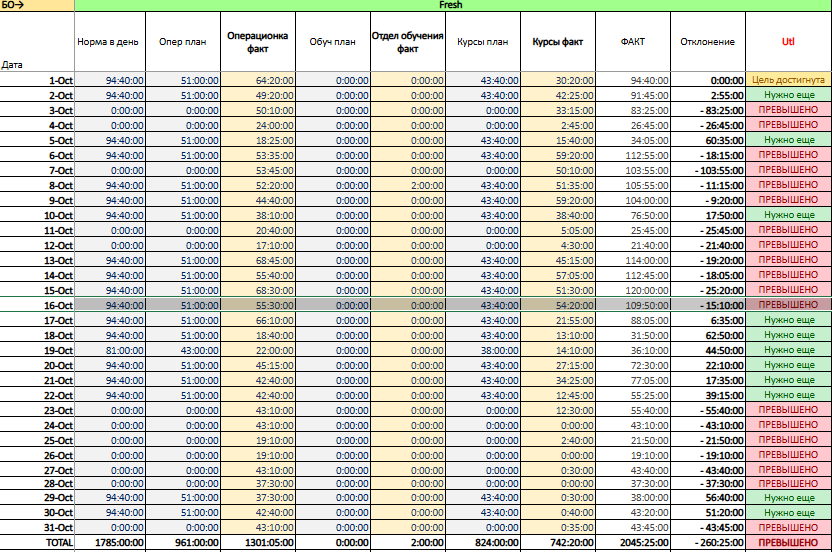
Task: Click the '26-Oct' date cell
Action: [37, 455]
